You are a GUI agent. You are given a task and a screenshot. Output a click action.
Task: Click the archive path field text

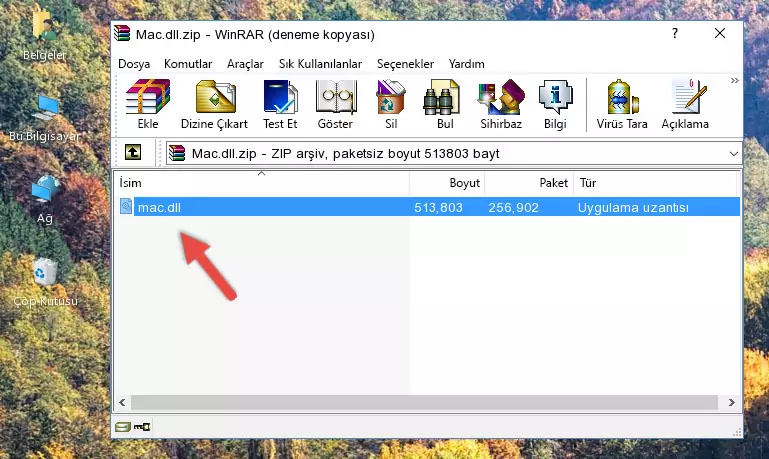click(345, 153)
